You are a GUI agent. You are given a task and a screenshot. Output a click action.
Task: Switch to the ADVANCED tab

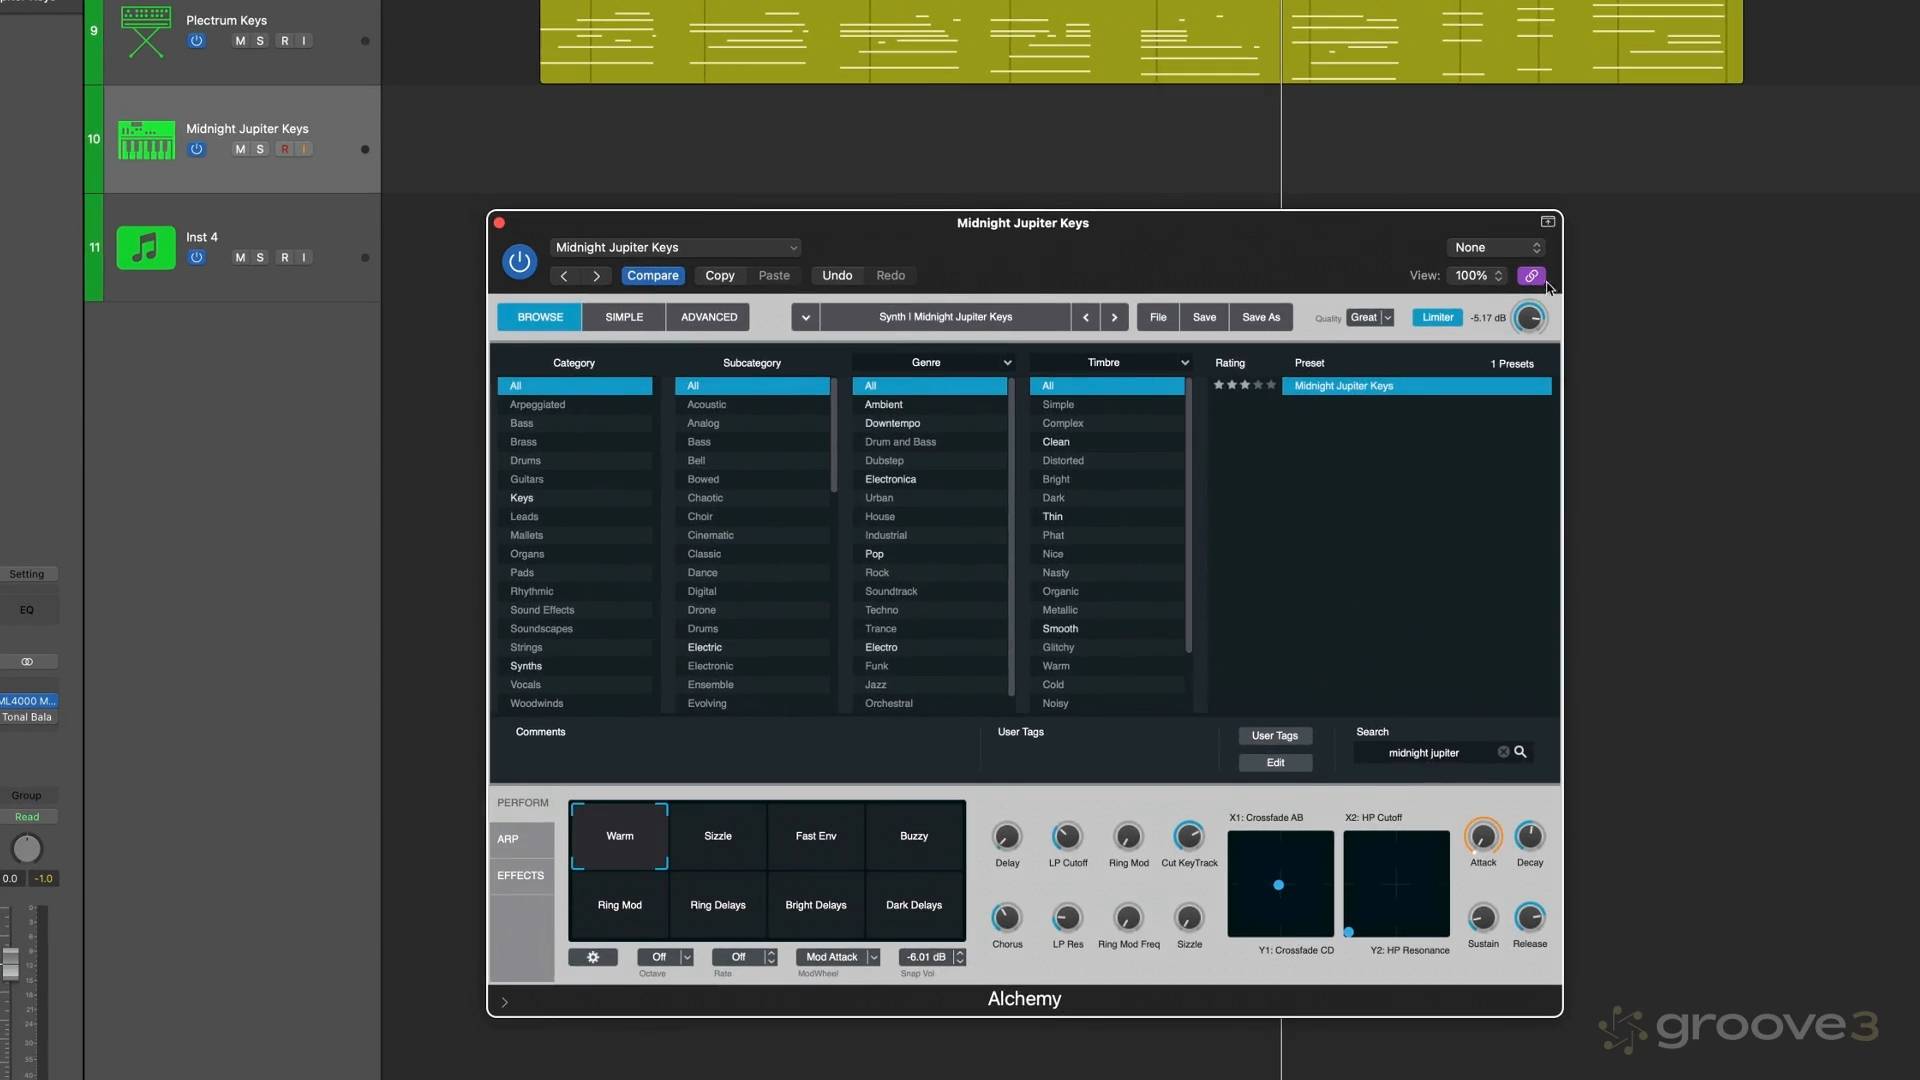pyautogui.click(x=709, y=317)
